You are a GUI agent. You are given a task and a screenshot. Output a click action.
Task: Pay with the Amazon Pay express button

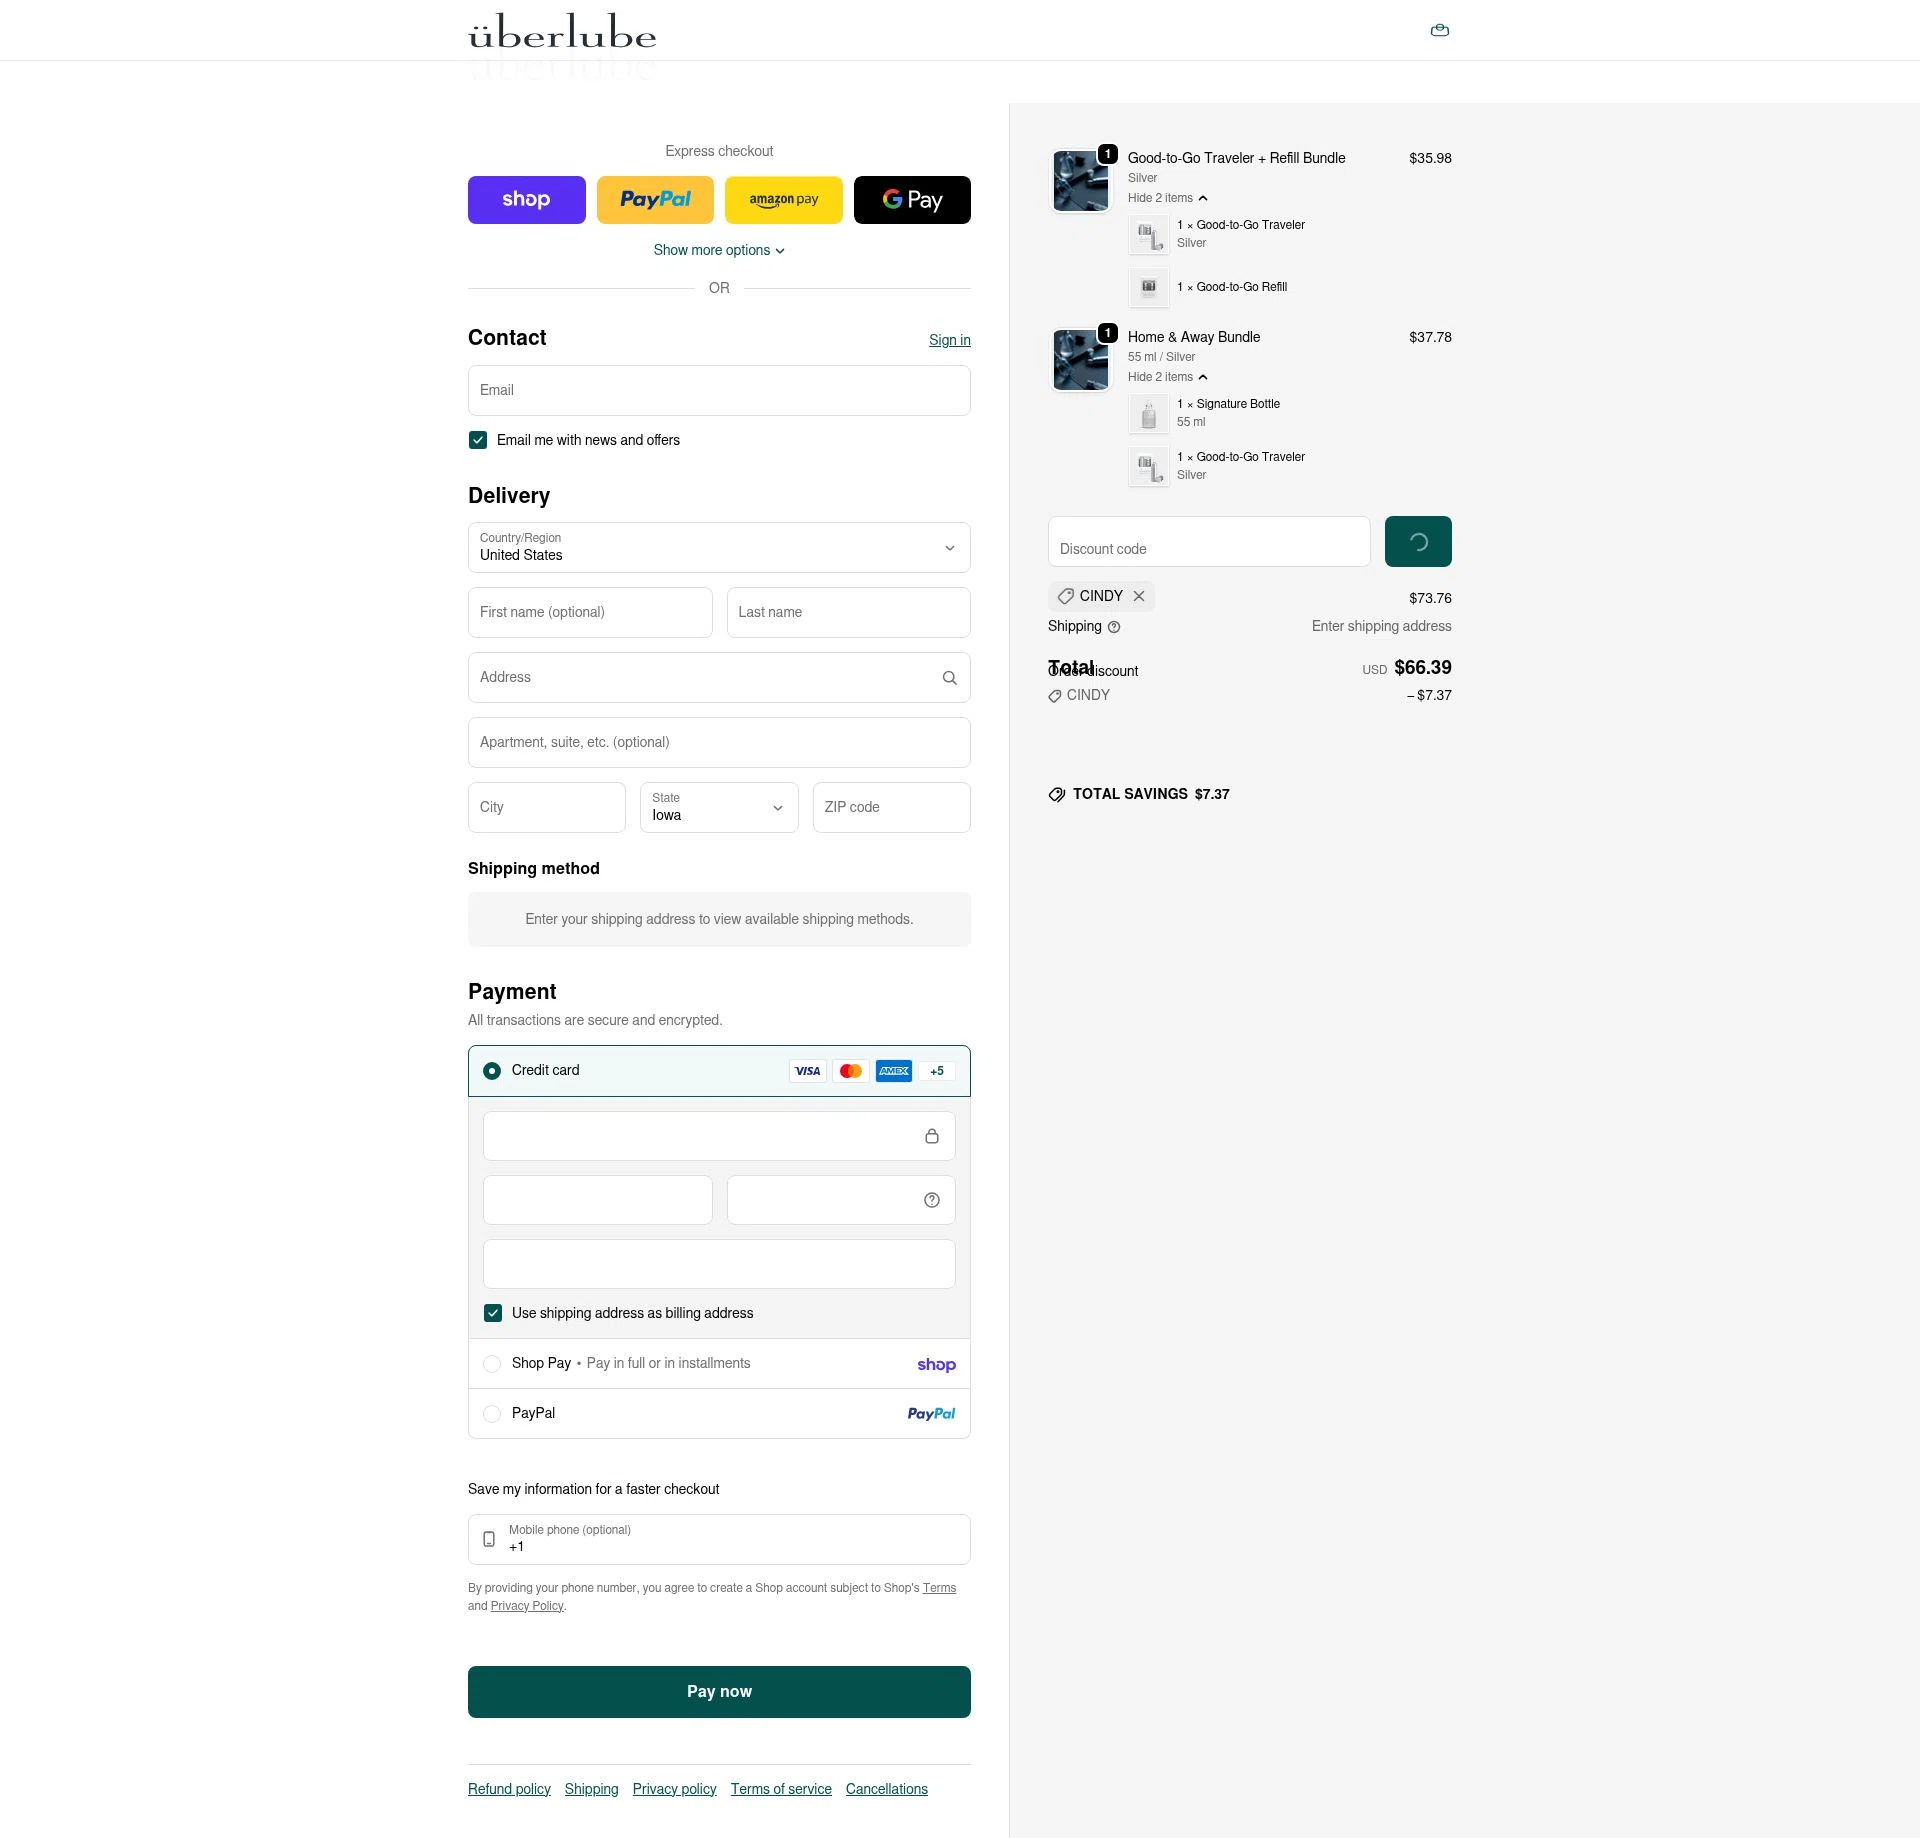point(783,199)
